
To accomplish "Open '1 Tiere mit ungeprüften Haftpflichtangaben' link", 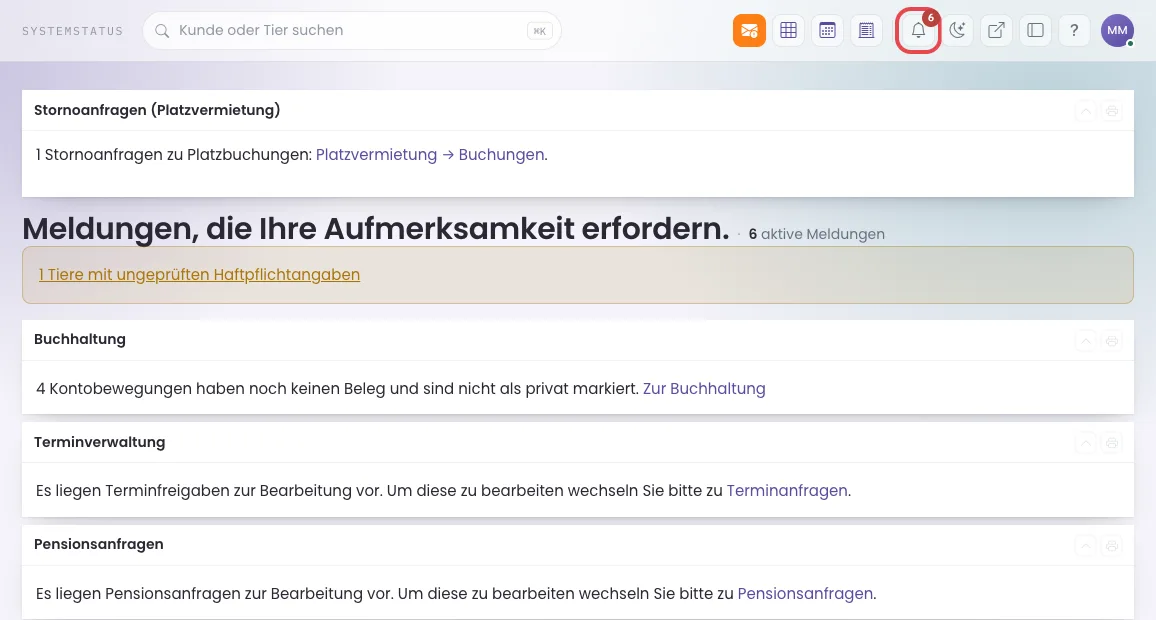I will 199,275.
